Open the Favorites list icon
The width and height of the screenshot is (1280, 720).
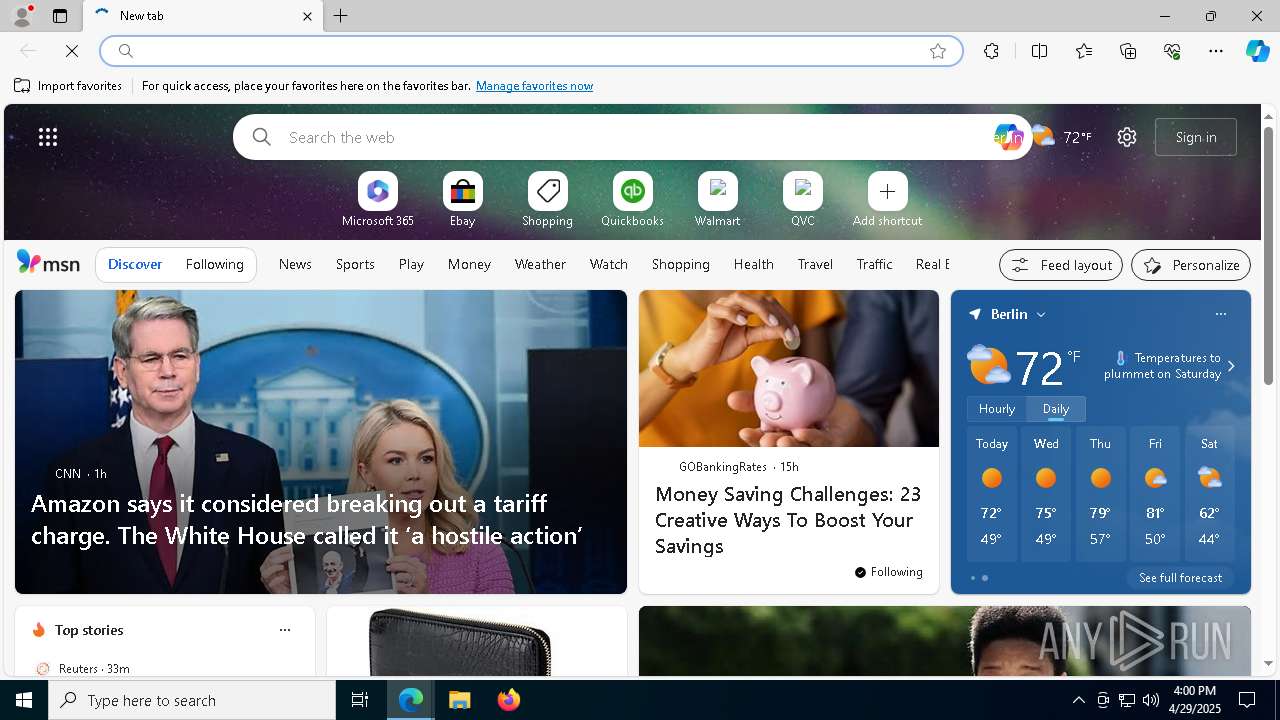[x=1084, y=51]
